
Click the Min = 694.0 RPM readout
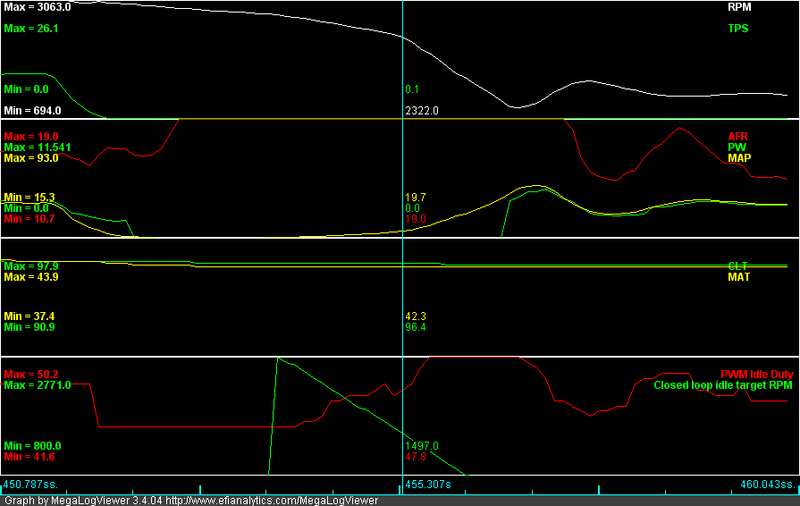tap(32, 111)
